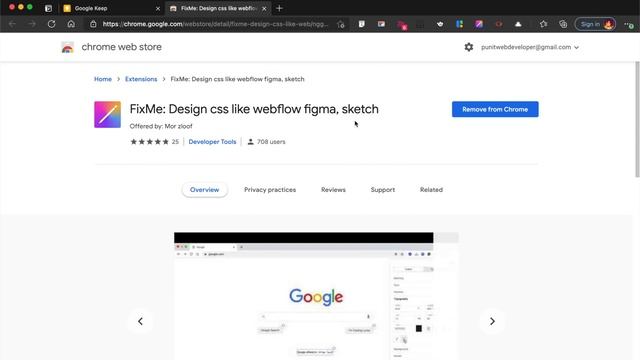The height and width of the screenshot is (360, 640).
Task: Add this page to favorites via star-plus icon
Action: [341, 24]
